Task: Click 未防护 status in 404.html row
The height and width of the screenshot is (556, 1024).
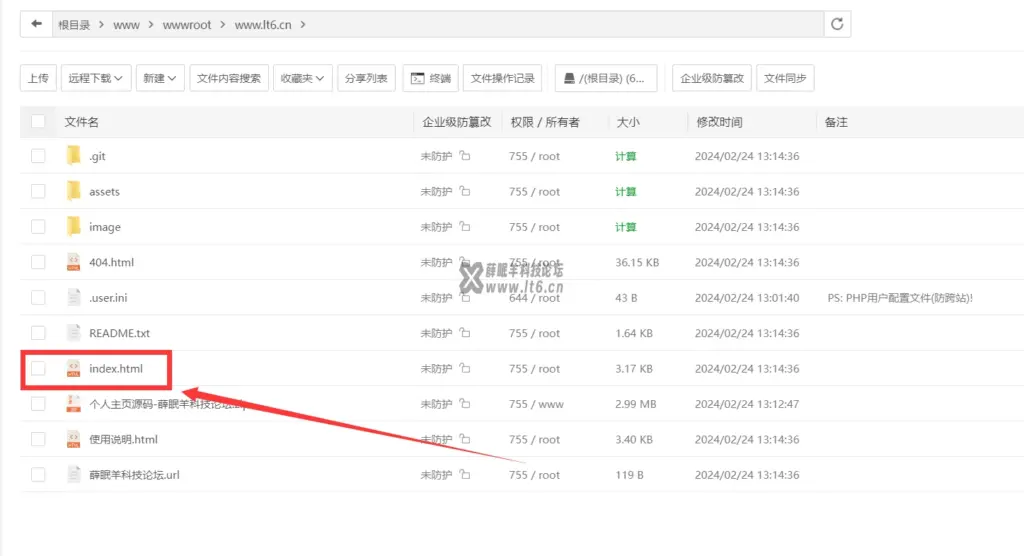Action: coord(436,262)
